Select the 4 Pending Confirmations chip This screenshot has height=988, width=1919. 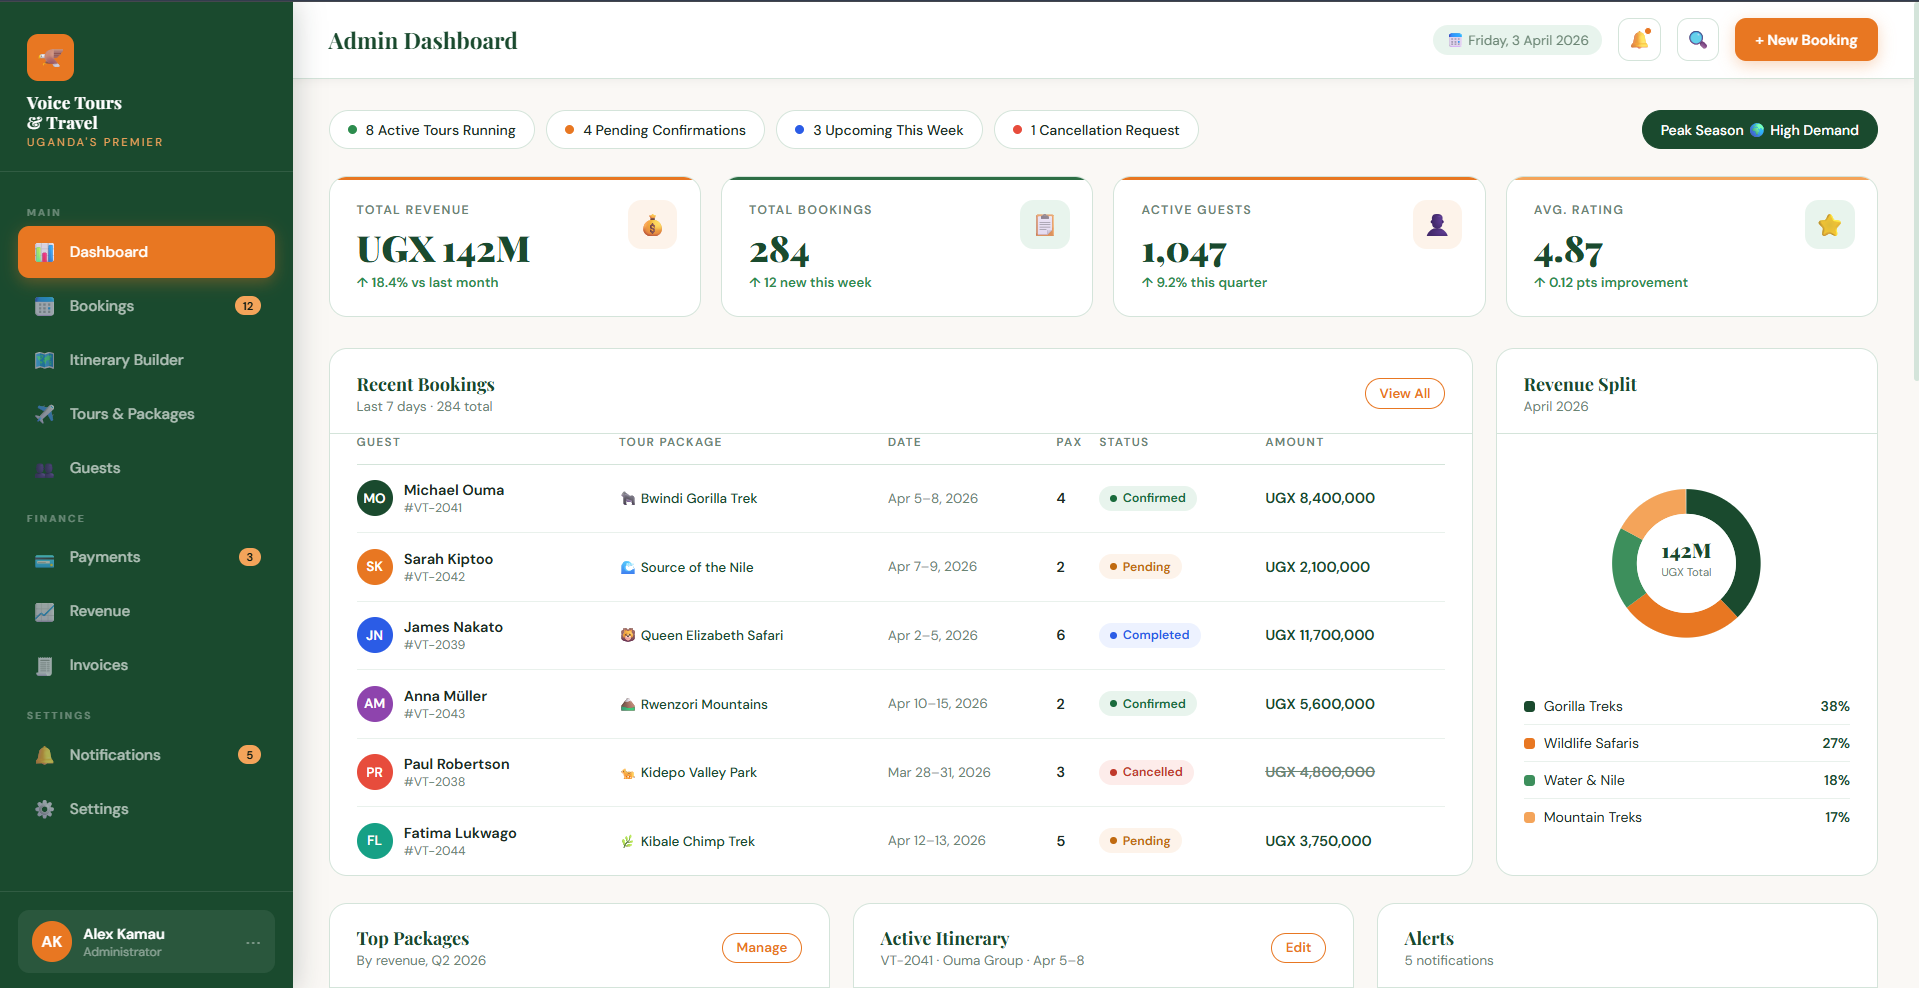(655, 129)
